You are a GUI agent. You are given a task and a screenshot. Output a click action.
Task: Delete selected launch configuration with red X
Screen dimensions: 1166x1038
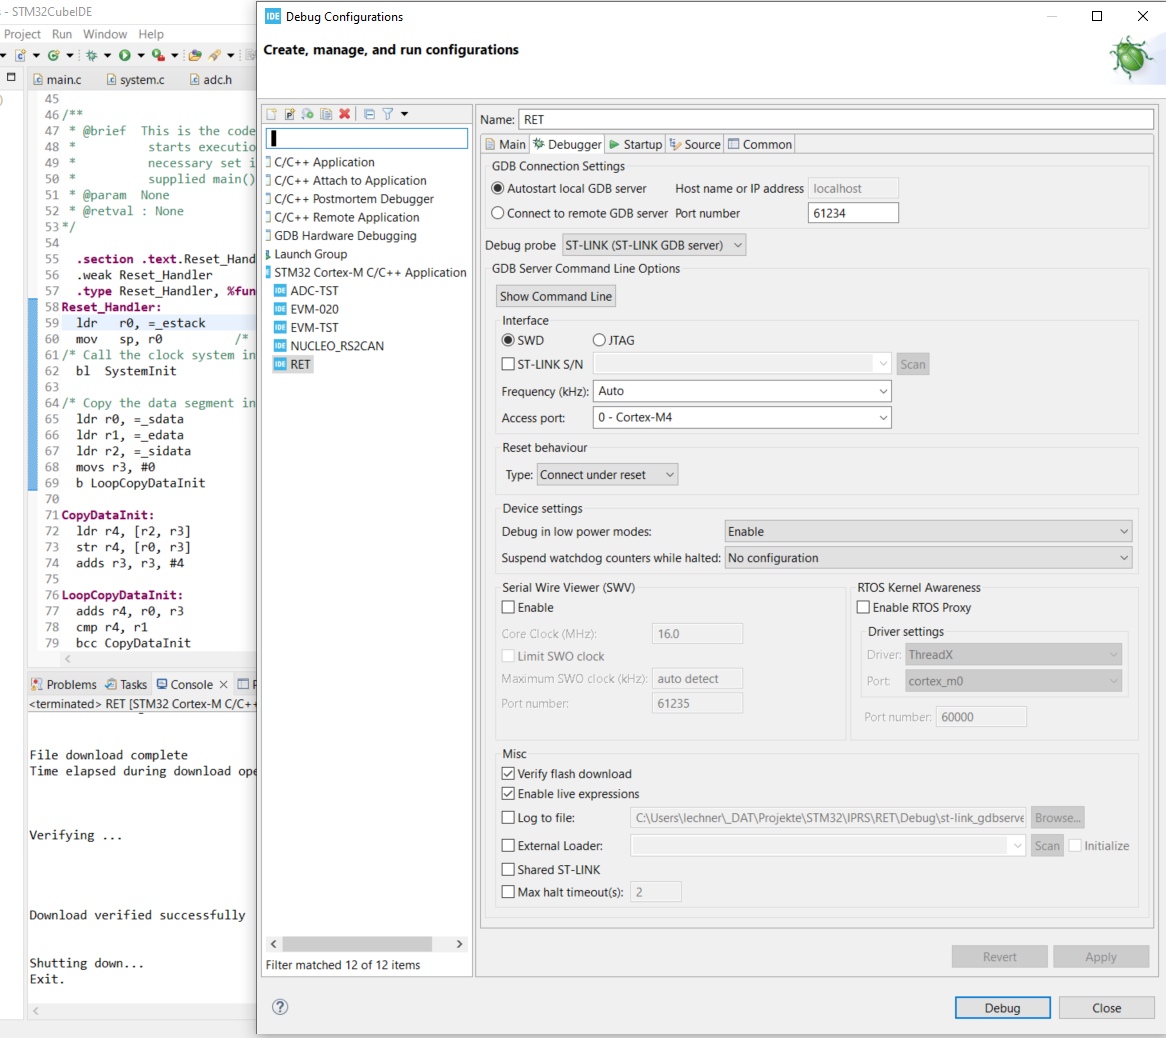(344, 114)
